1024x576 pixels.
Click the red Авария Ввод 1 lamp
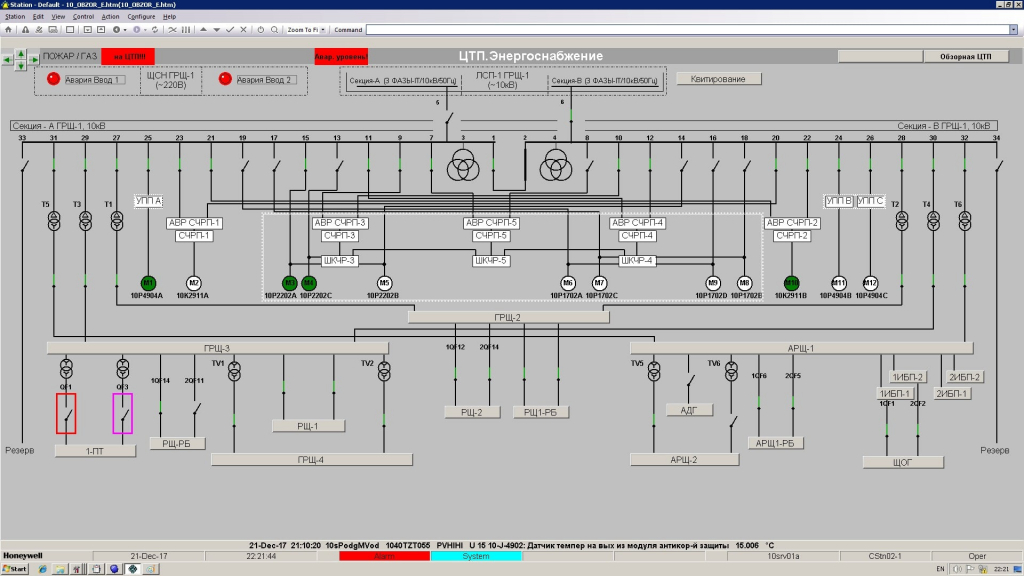click(54, 79)
